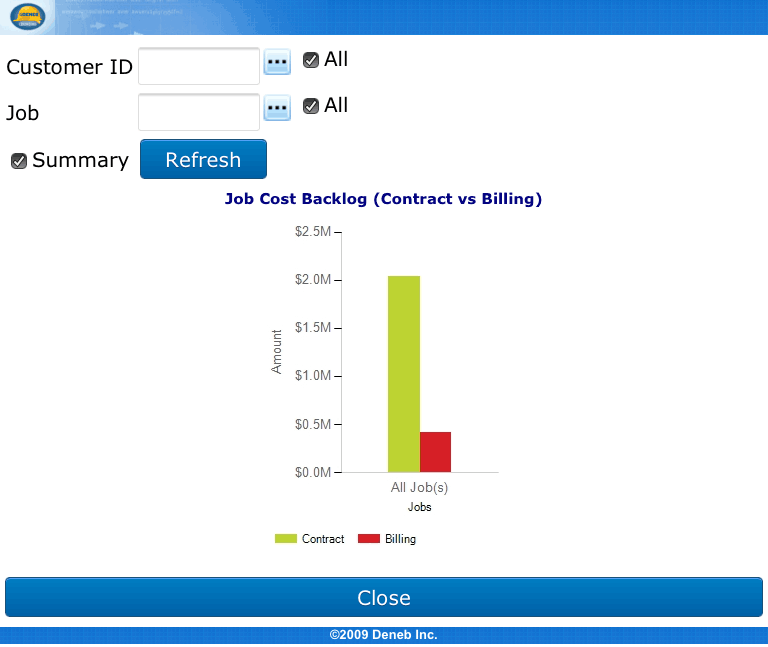Image resolution: width=768 pixels, height=647 pixels.
Task: Click the $1.5M axis label
Action: tap(313, 328)
